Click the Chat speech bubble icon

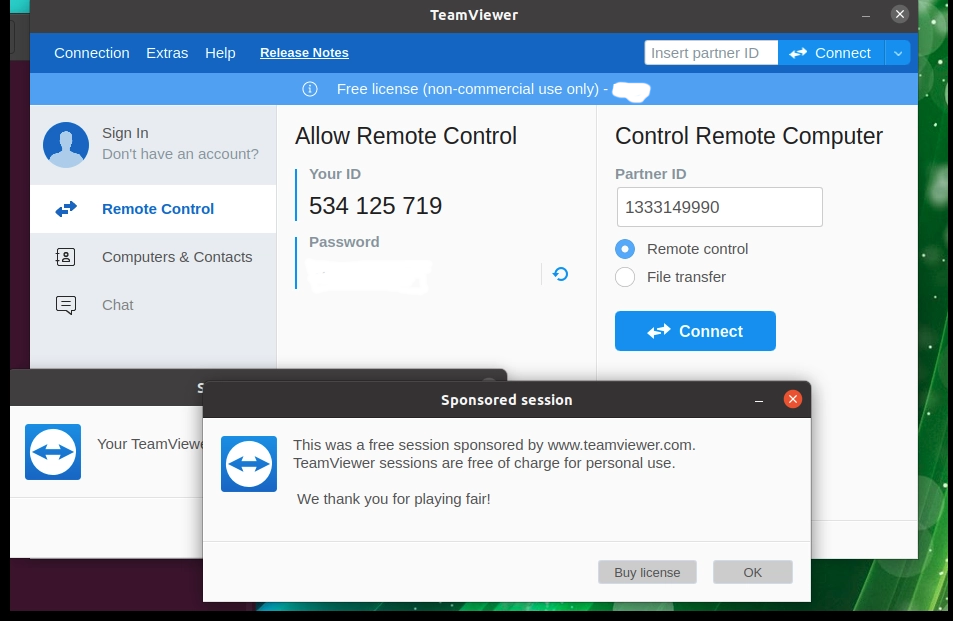[x=66, y=305]
